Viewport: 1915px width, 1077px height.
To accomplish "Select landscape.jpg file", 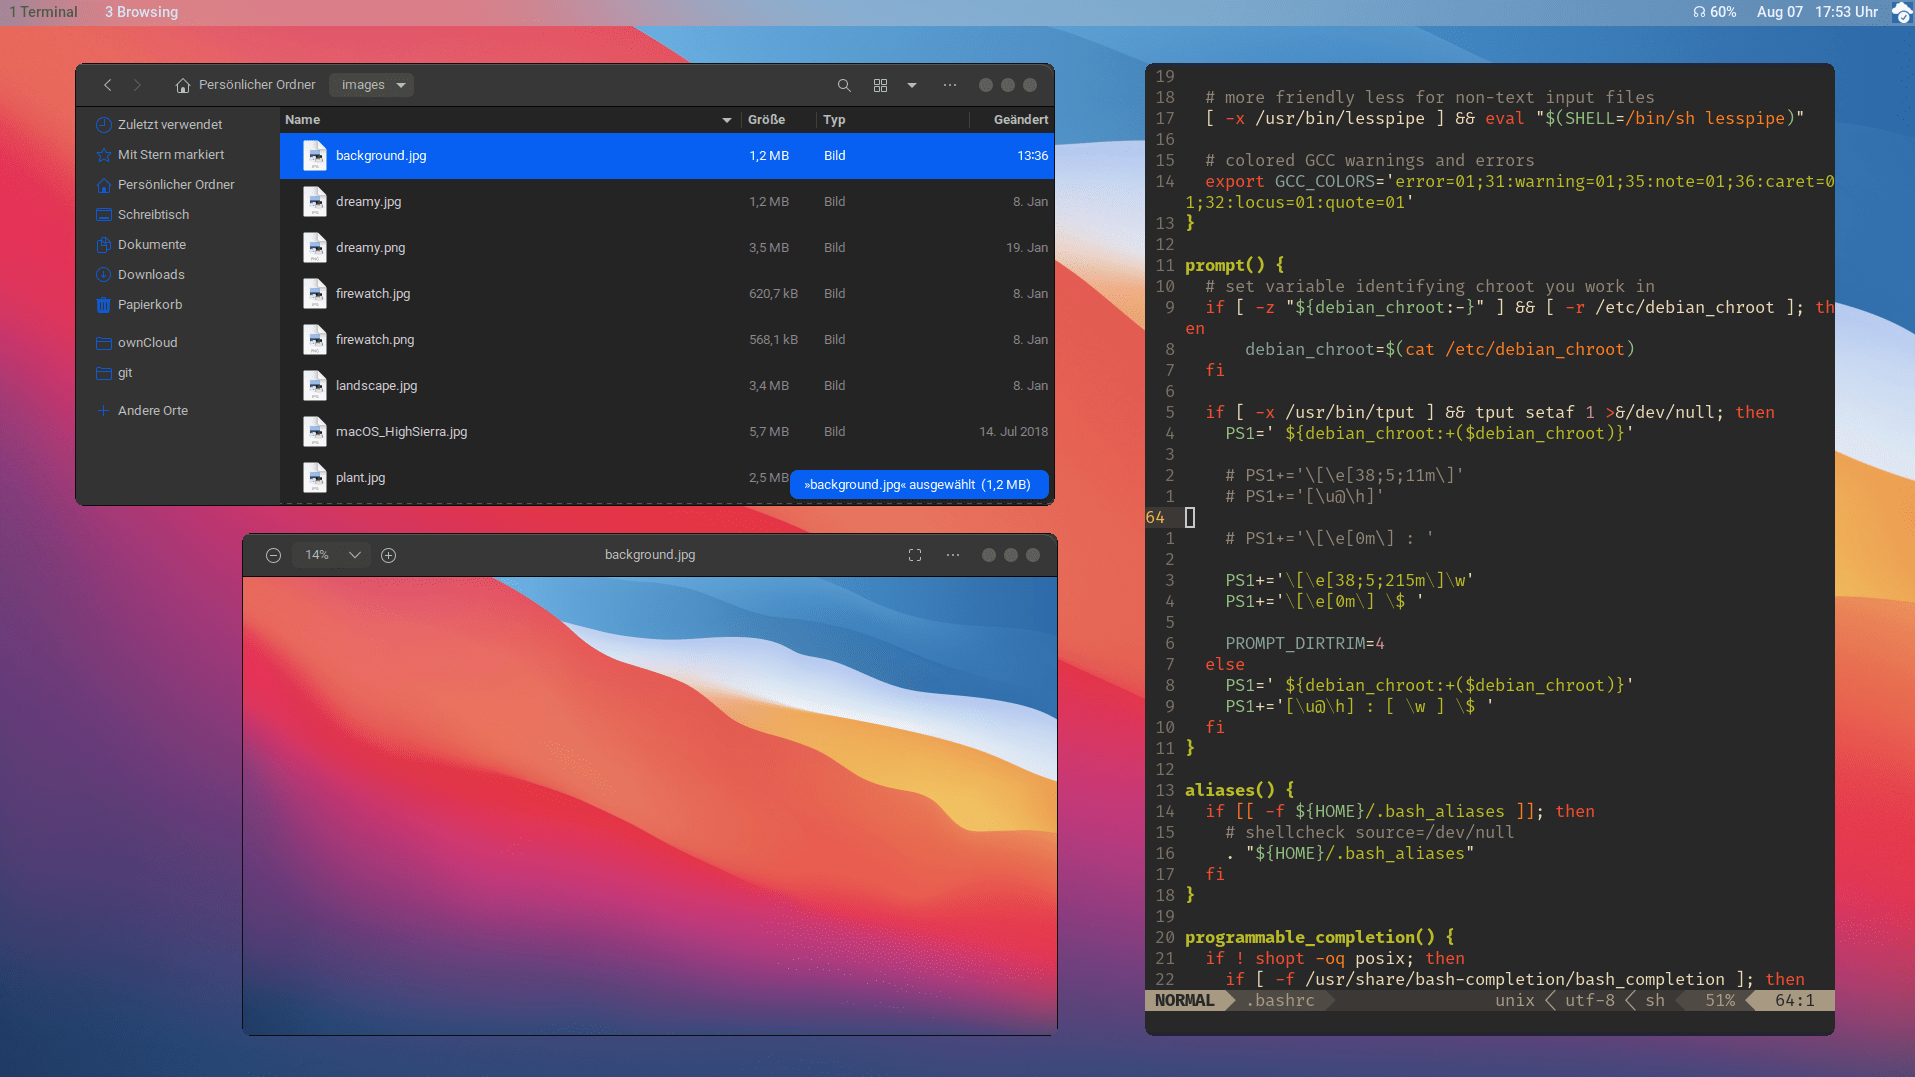I will (x=666, y=386).
